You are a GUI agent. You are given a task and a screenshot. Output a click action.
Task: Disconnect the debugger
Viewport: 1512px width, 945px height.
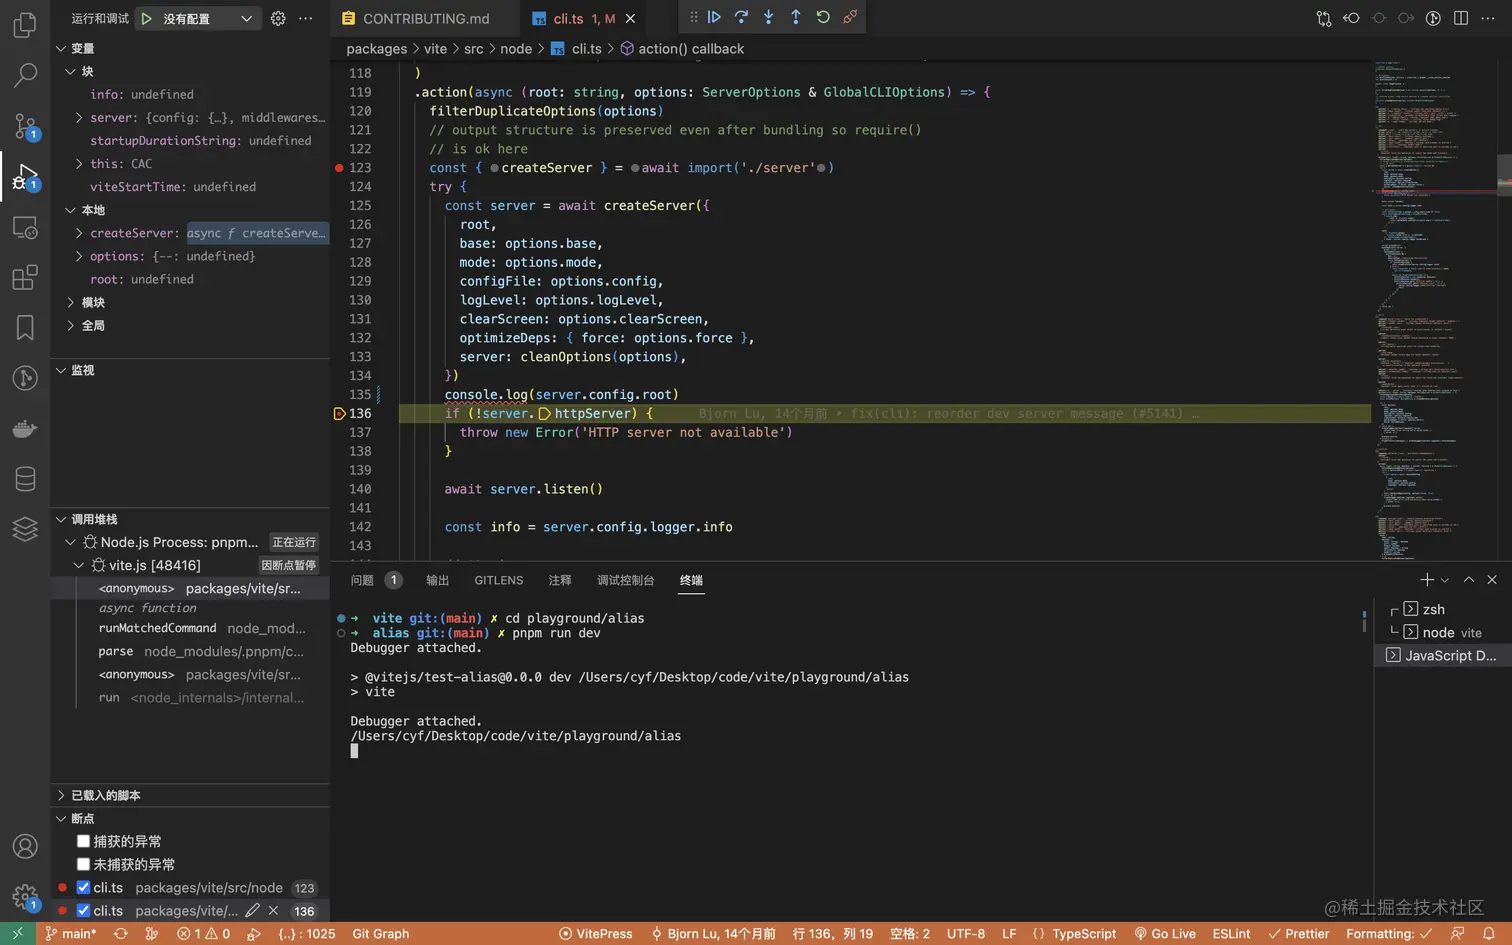850,17
